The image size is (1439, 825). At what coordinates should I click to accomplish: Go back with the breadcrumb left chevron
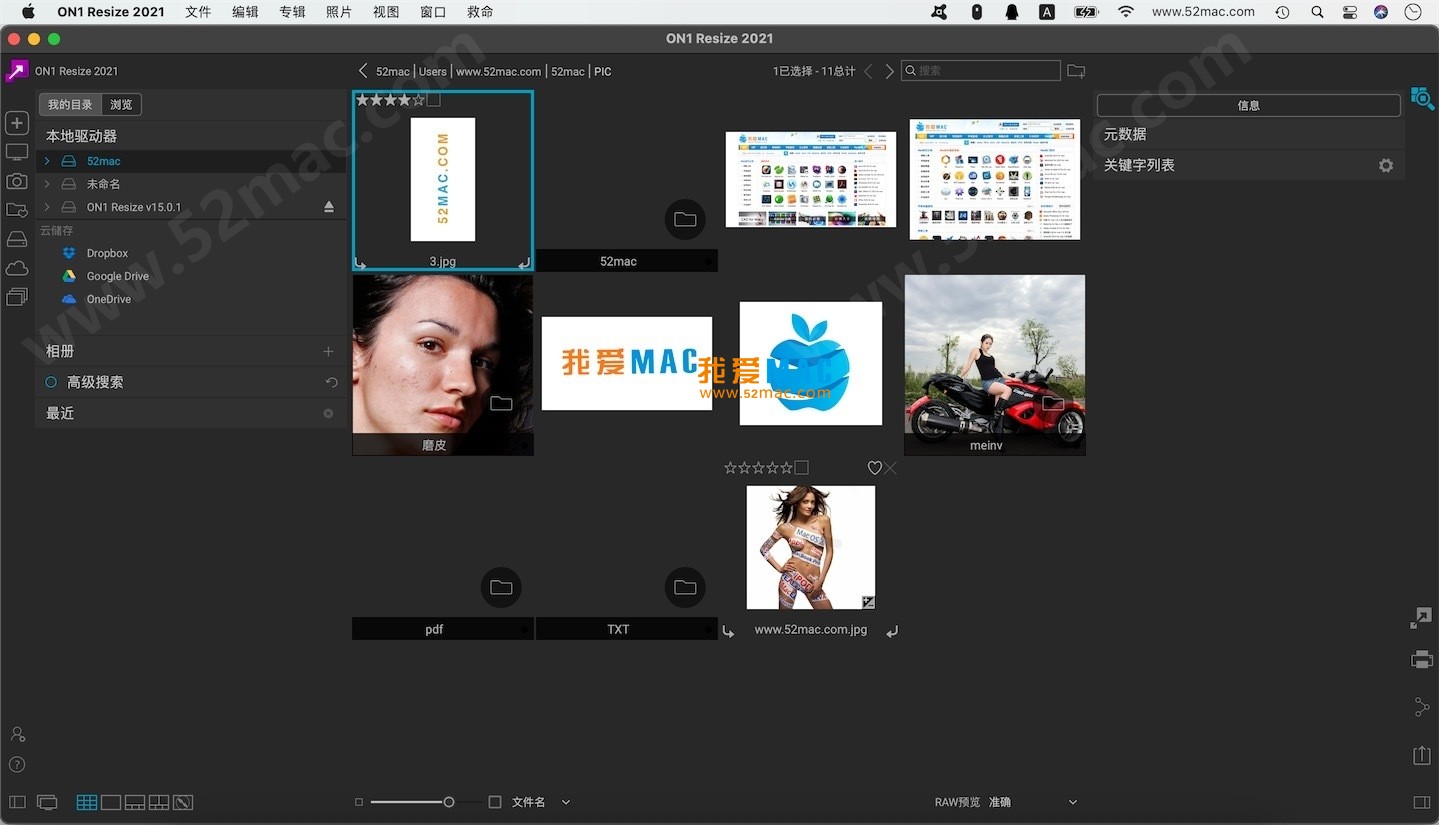(x=363, y=71)
